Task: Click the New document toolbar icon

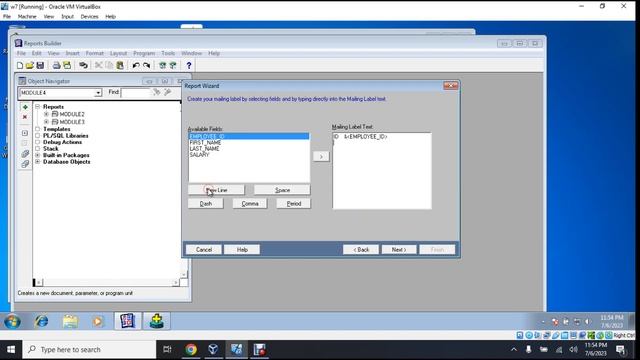Action: [x=20, y=65]
